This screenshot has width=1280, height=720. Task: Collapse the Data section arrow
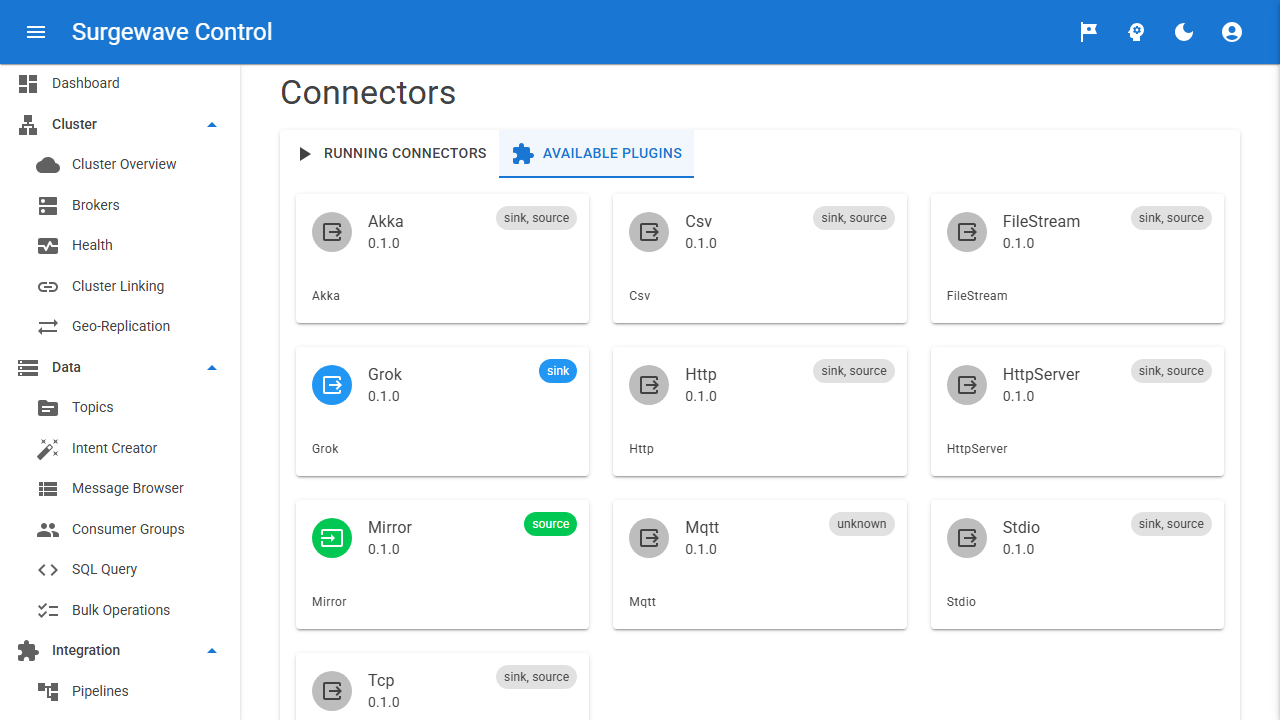(211, 368)
